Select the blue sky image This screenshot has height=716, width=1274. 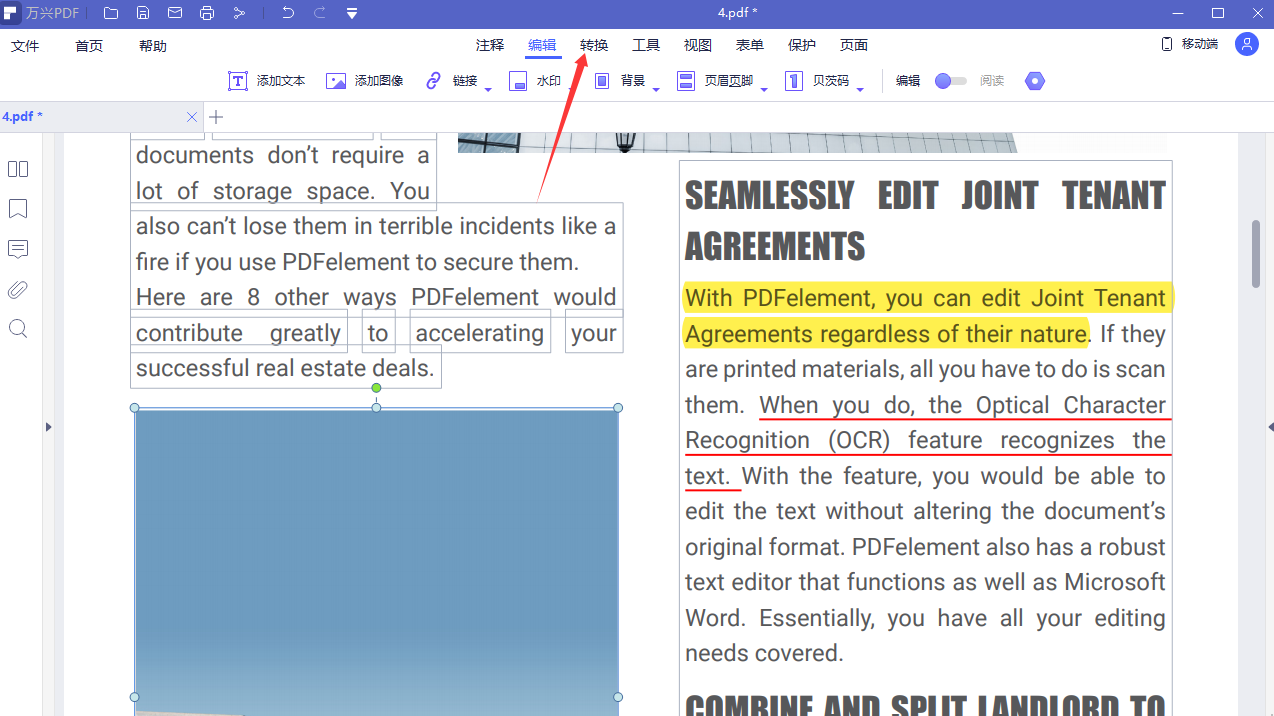point(376,561)
